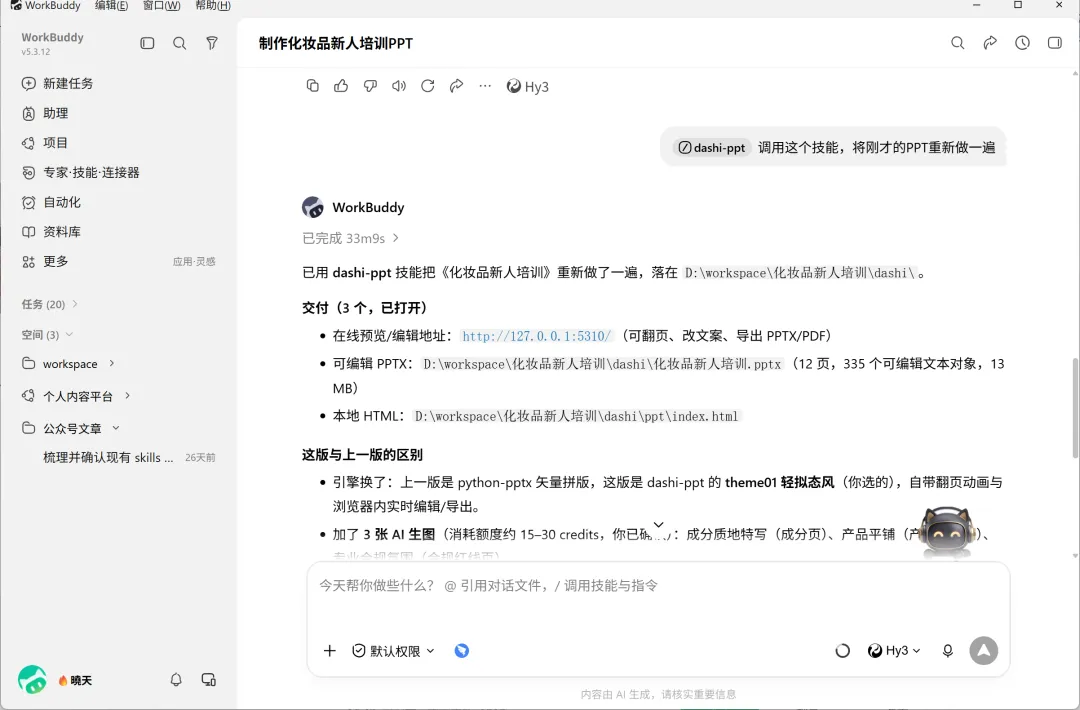Click the dashi output folder path
This screenshot has width=1080, height=710.
799,273
